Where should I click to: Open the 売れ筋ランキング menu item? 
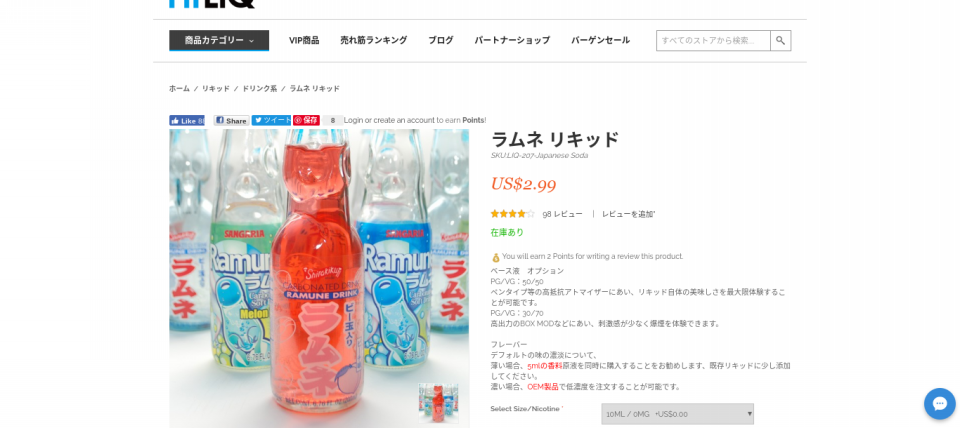[373, 40]
